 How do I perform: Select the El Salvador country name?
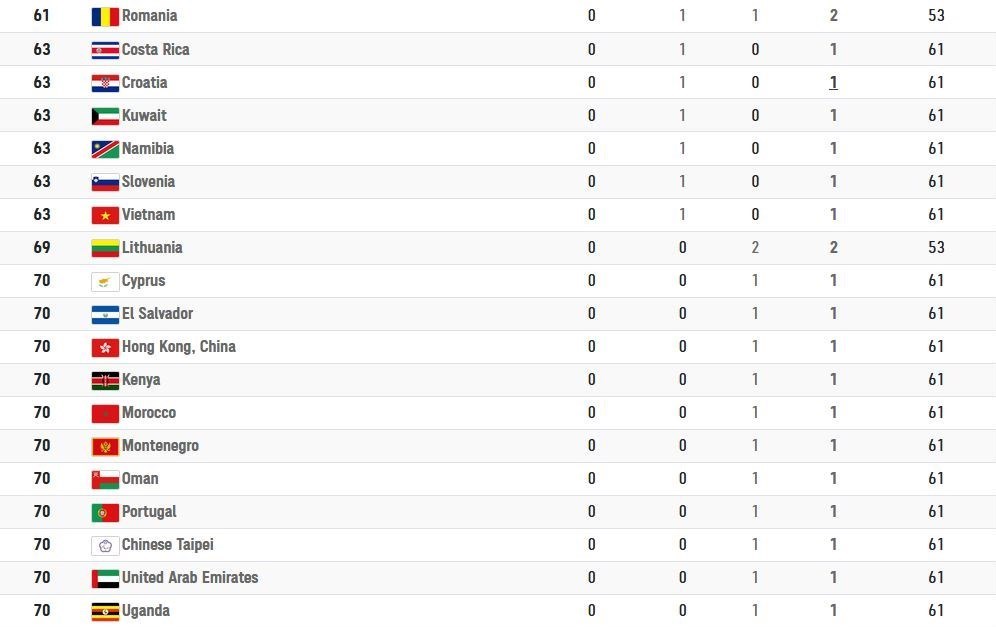click(x=157, y=313)
